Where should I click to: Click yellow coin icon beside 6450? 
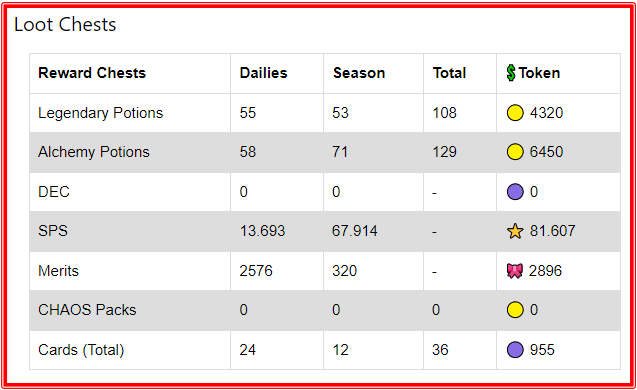[515, 152]
